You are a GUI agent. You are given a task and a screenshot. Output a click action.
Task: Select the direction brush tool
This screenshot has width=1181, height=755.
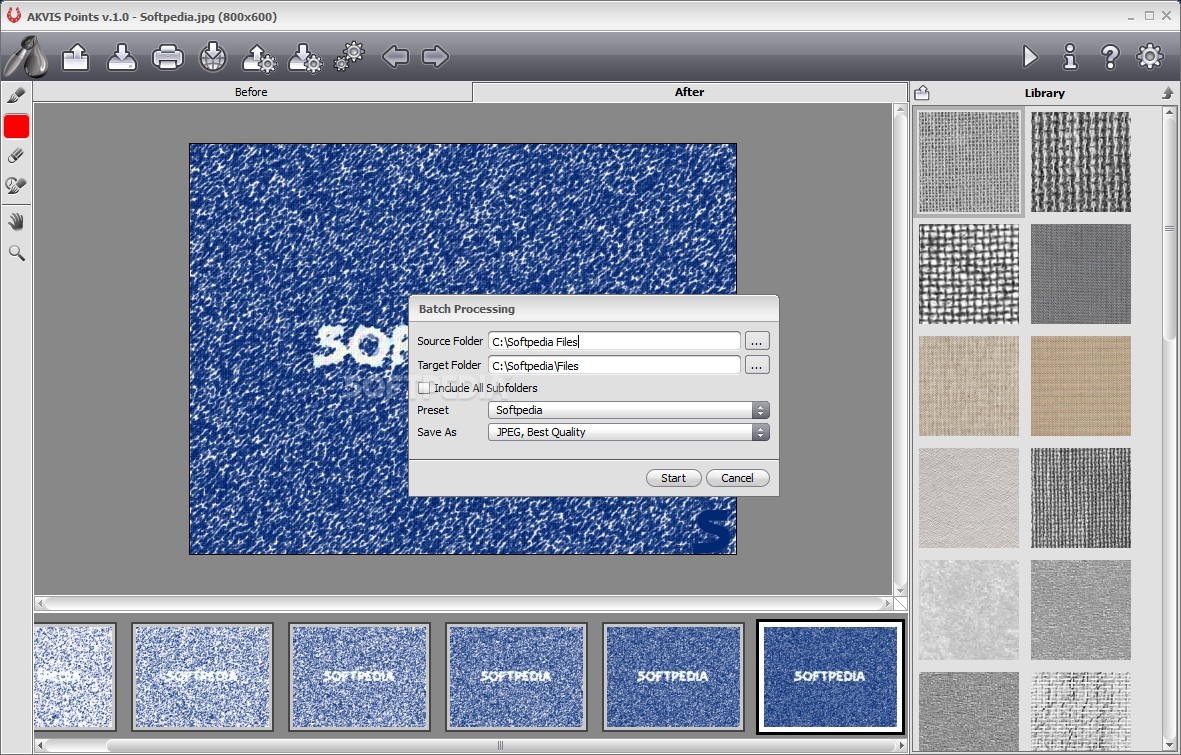[17, 95]
